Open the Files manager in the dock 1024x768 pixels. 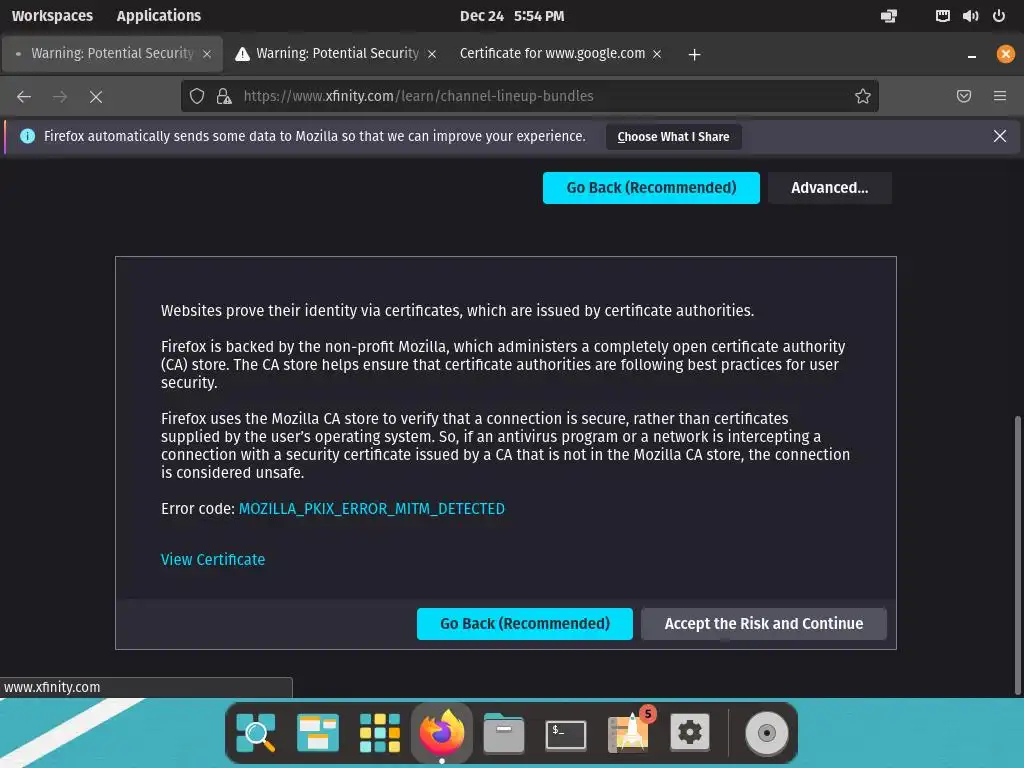point(504,733)
